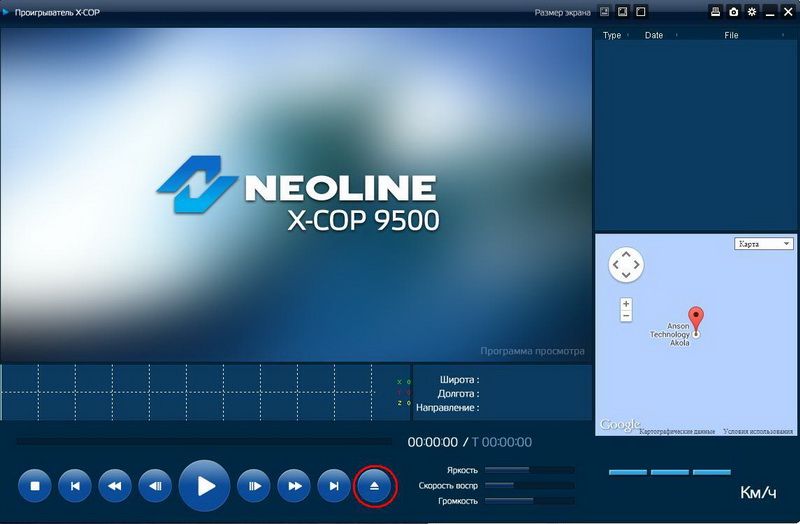
Task: Click the Fast forward button
Action: [x=293, y=486]
